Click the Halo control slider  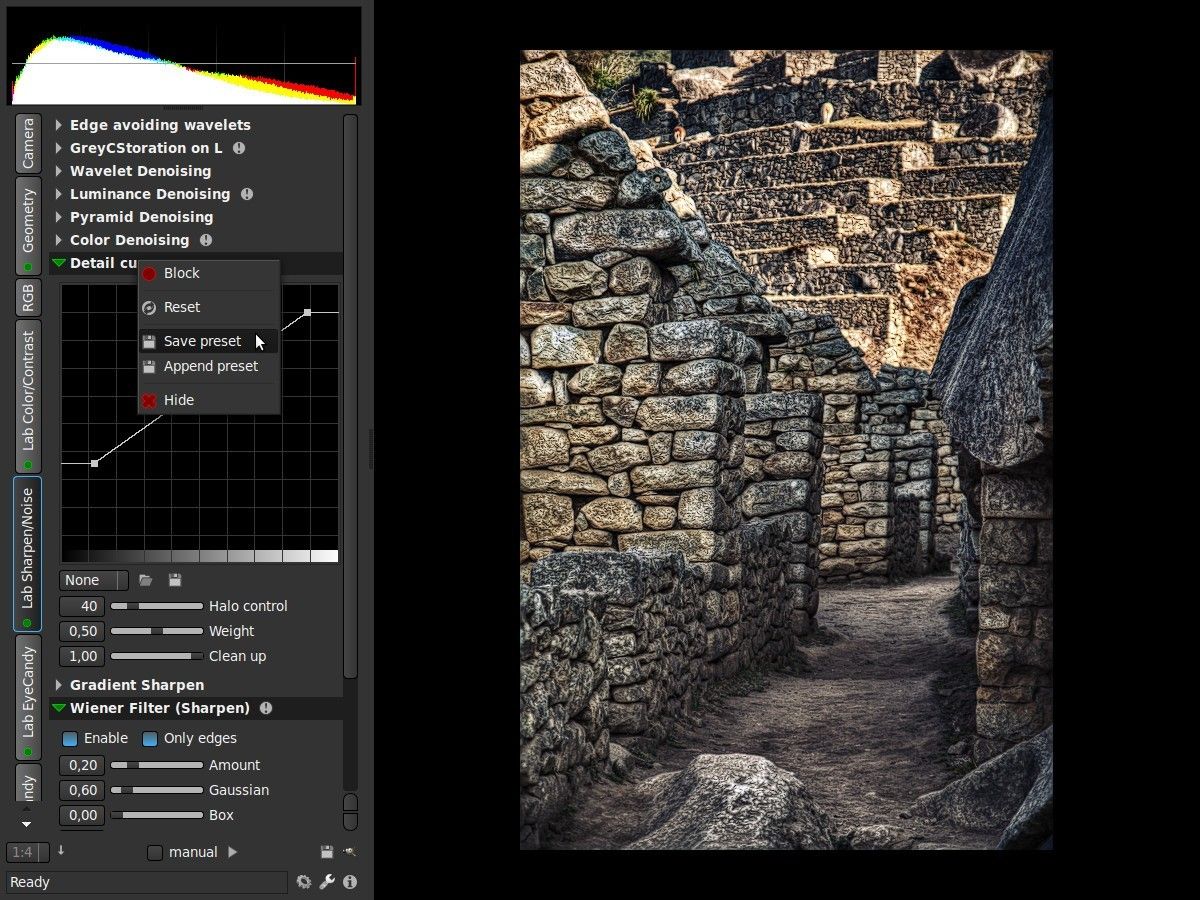point(155,605)
